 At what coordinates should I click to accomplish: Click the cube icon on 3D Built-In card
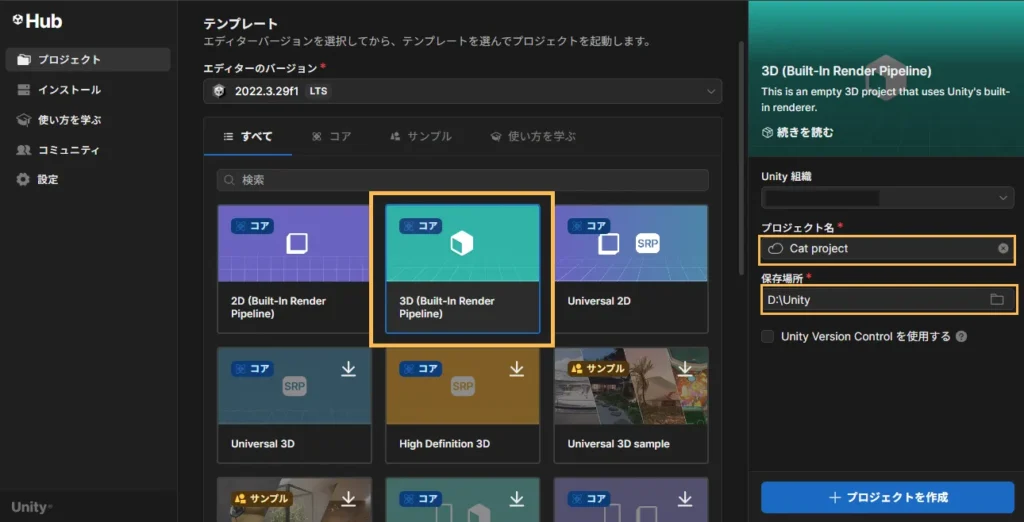tap(462, 244)
